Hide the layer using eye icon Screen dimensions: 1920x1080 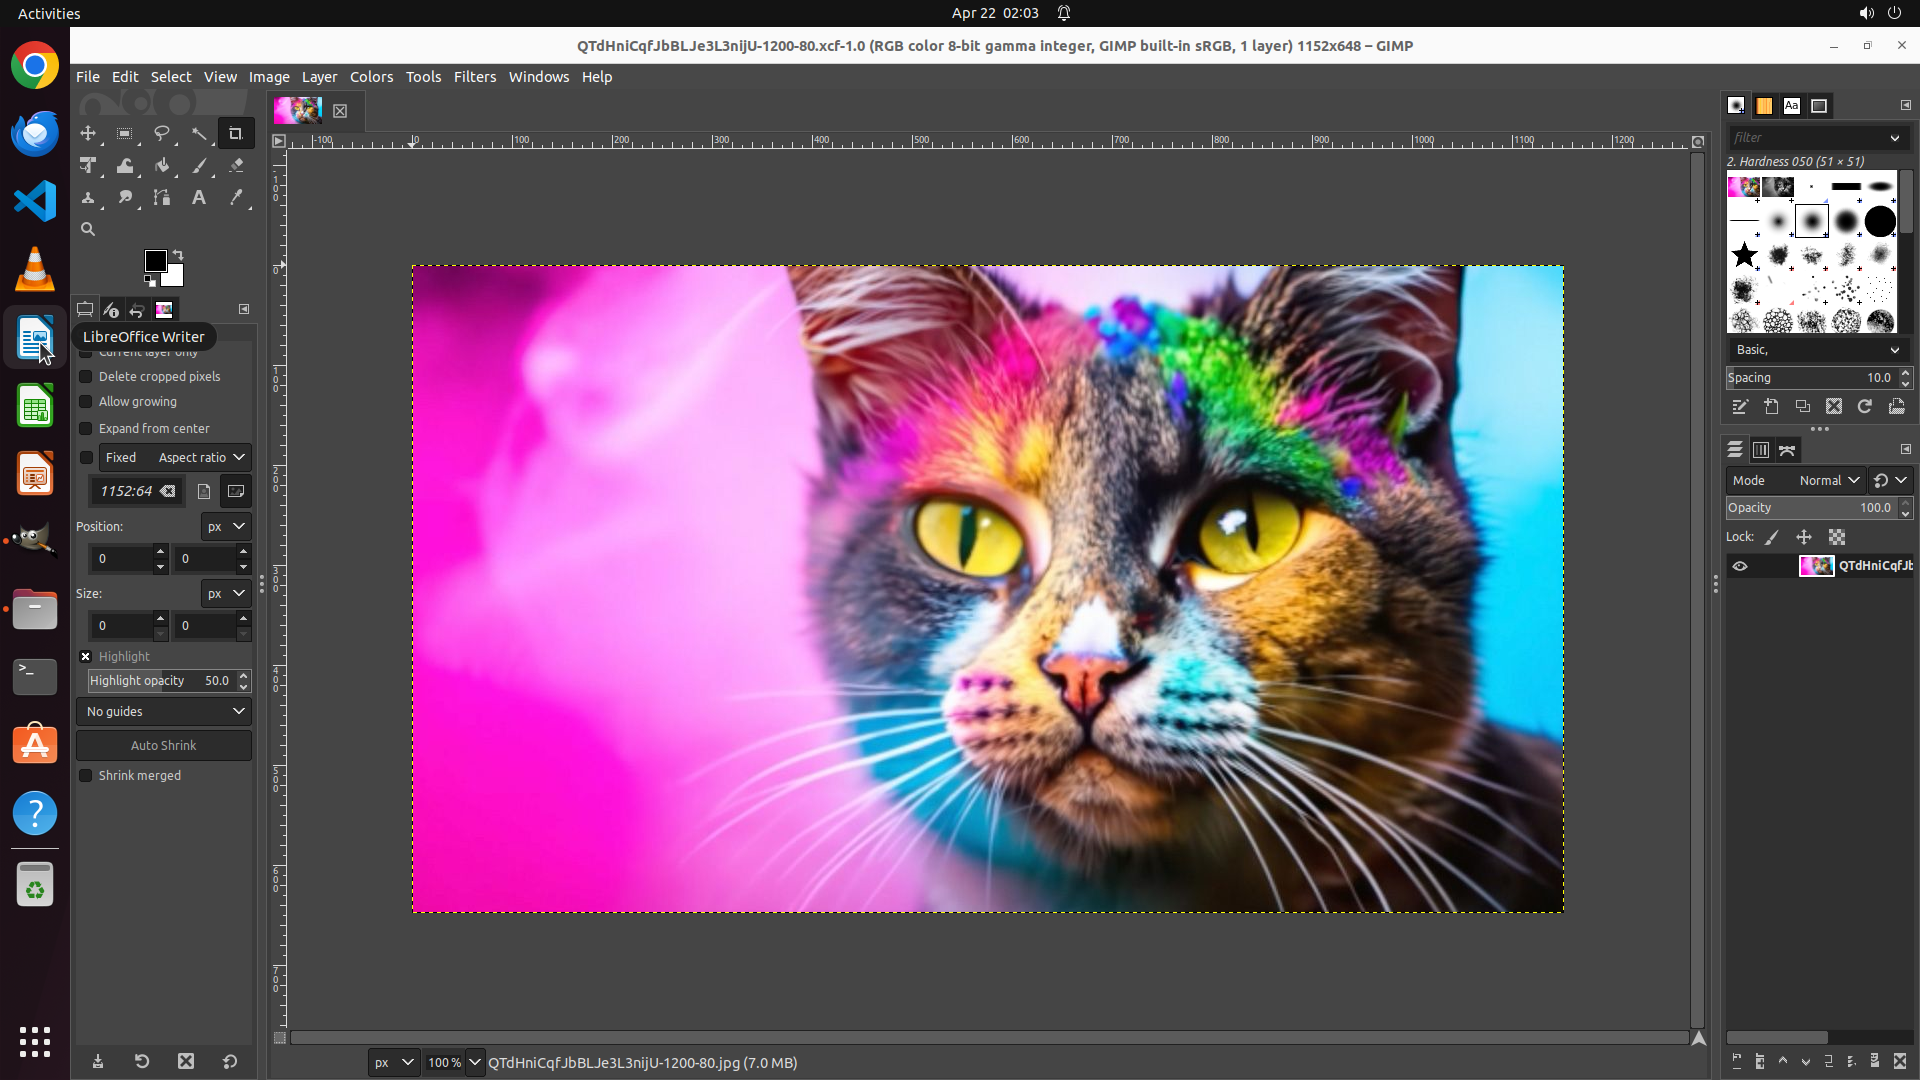[x=1740, y=566]
